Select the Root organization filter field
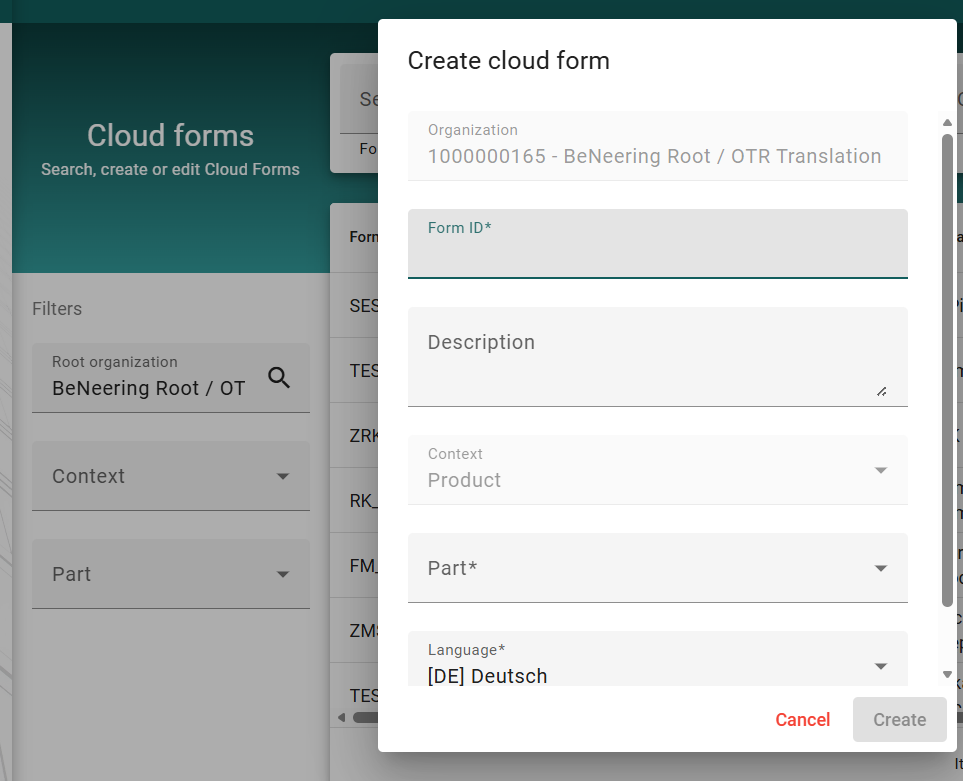963x781 pixels. coord(150,378)
